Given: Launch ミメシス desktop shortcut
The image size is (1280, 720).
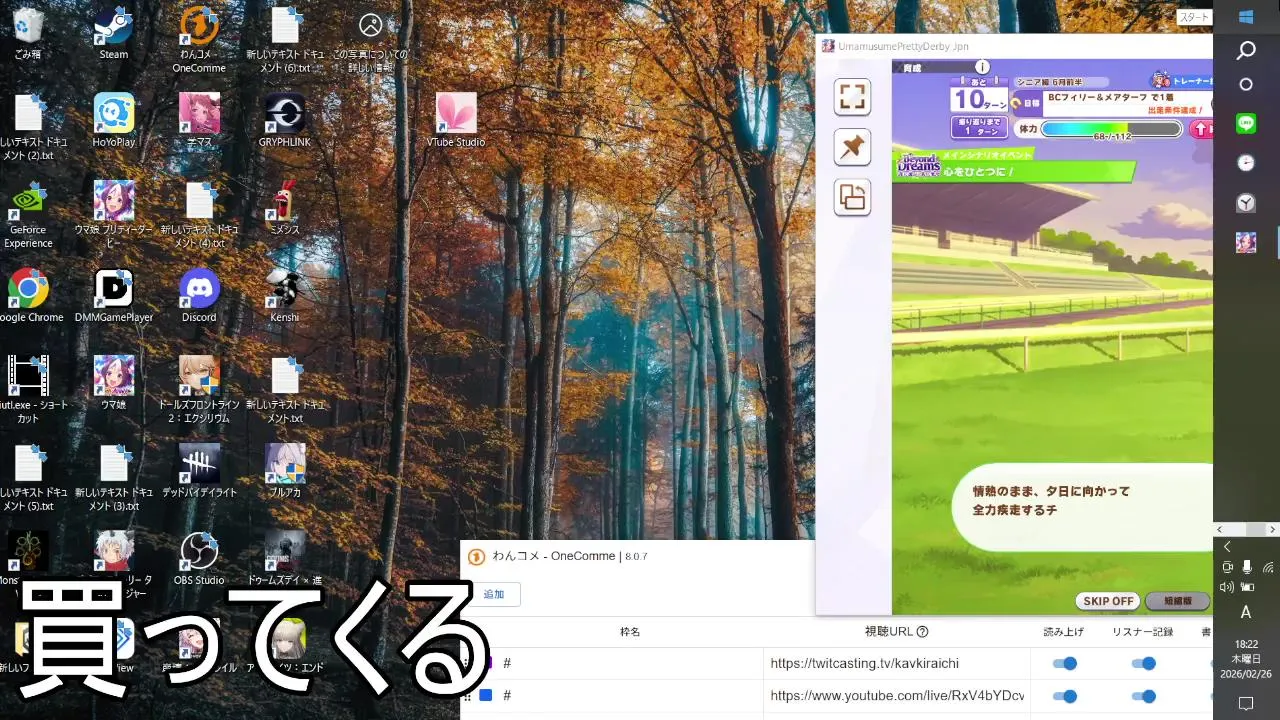Looking at the screenshot, I should [285, 208].
